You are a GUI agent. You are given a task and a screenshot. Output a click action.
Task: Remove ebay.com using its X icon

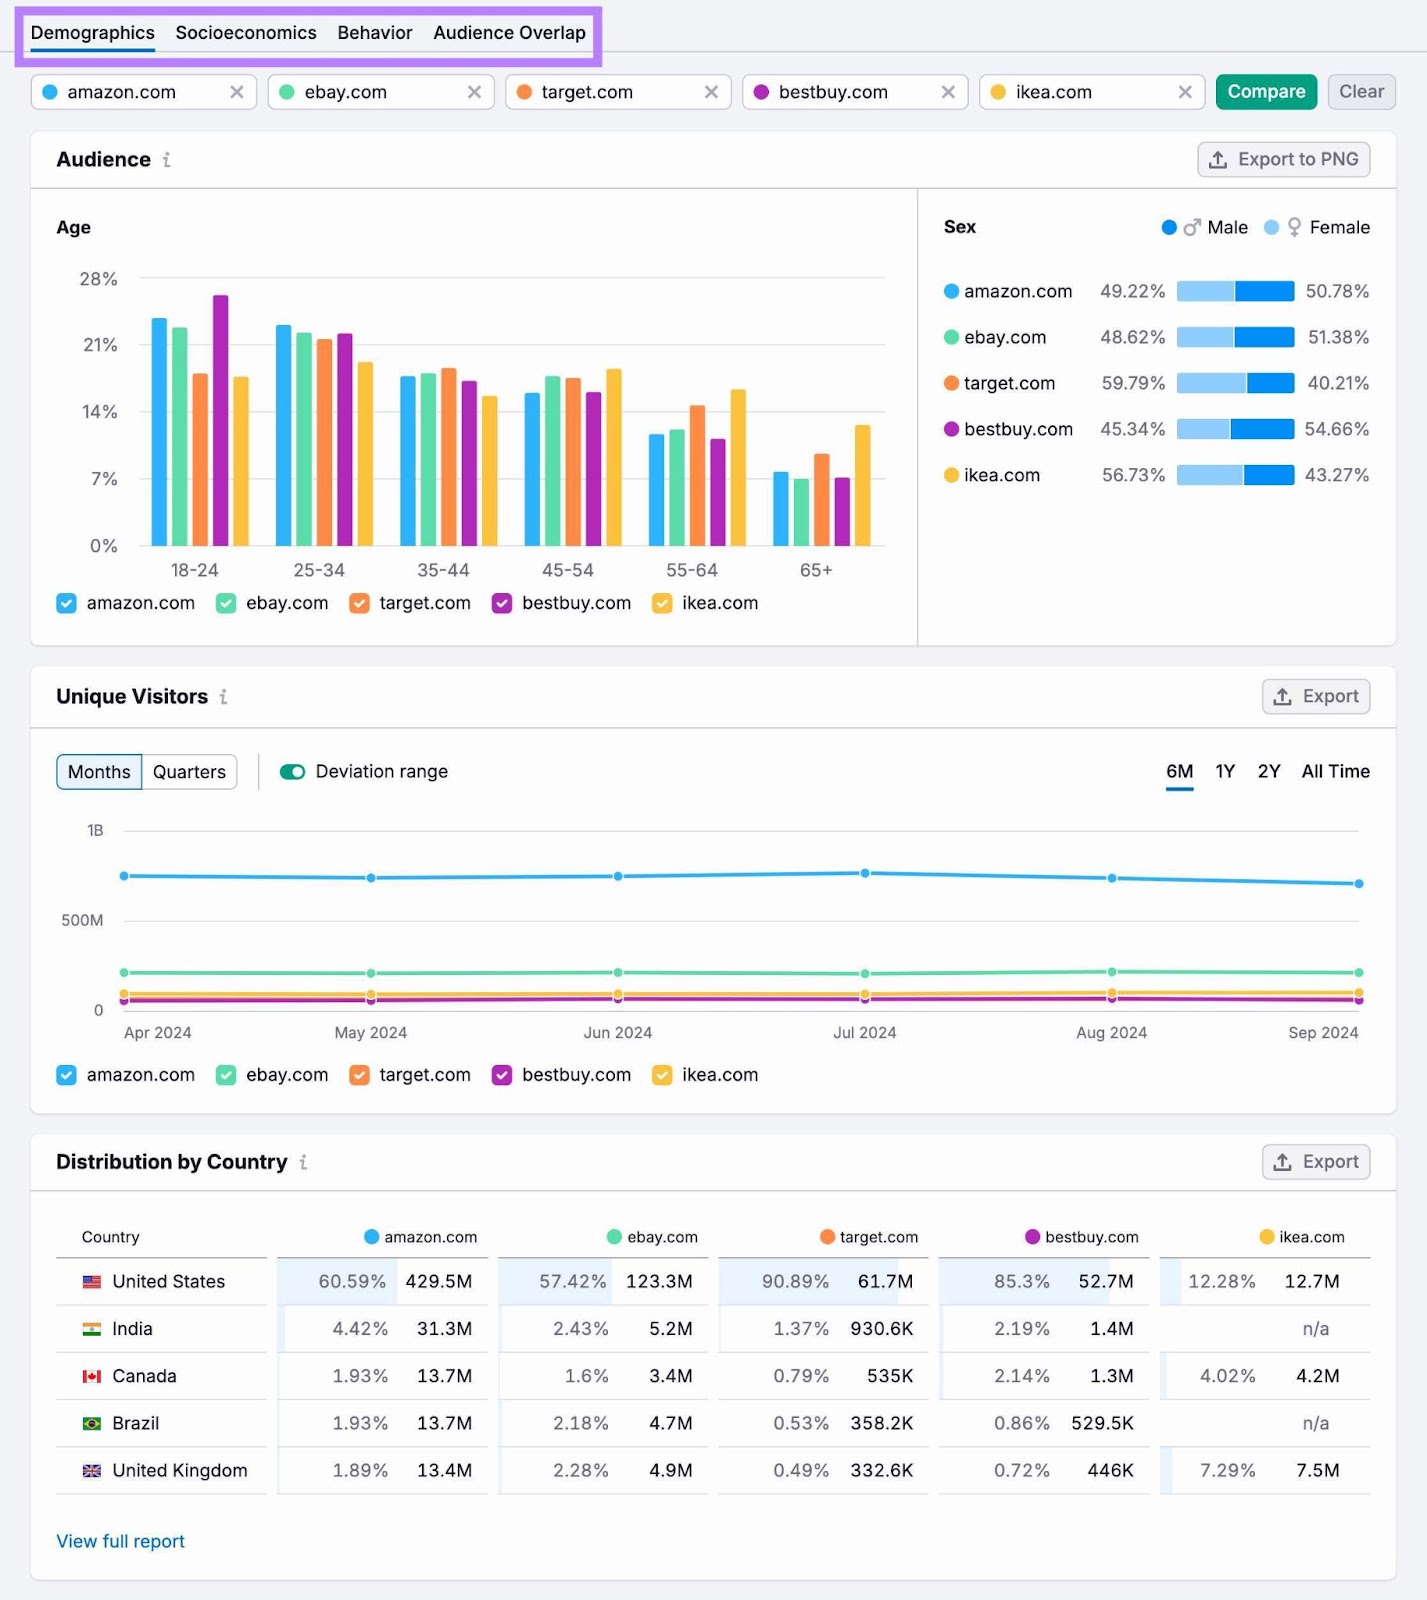(474, 92)
